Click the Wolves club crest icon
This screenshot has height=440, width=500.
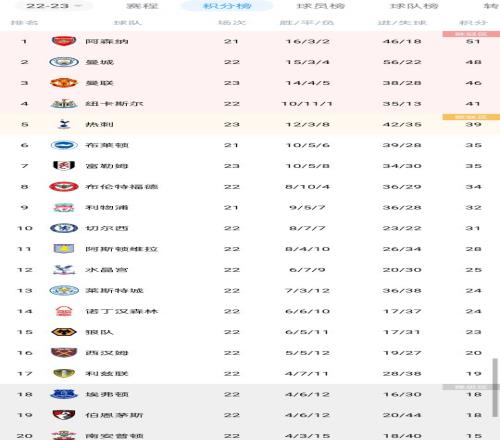(64, 332)
